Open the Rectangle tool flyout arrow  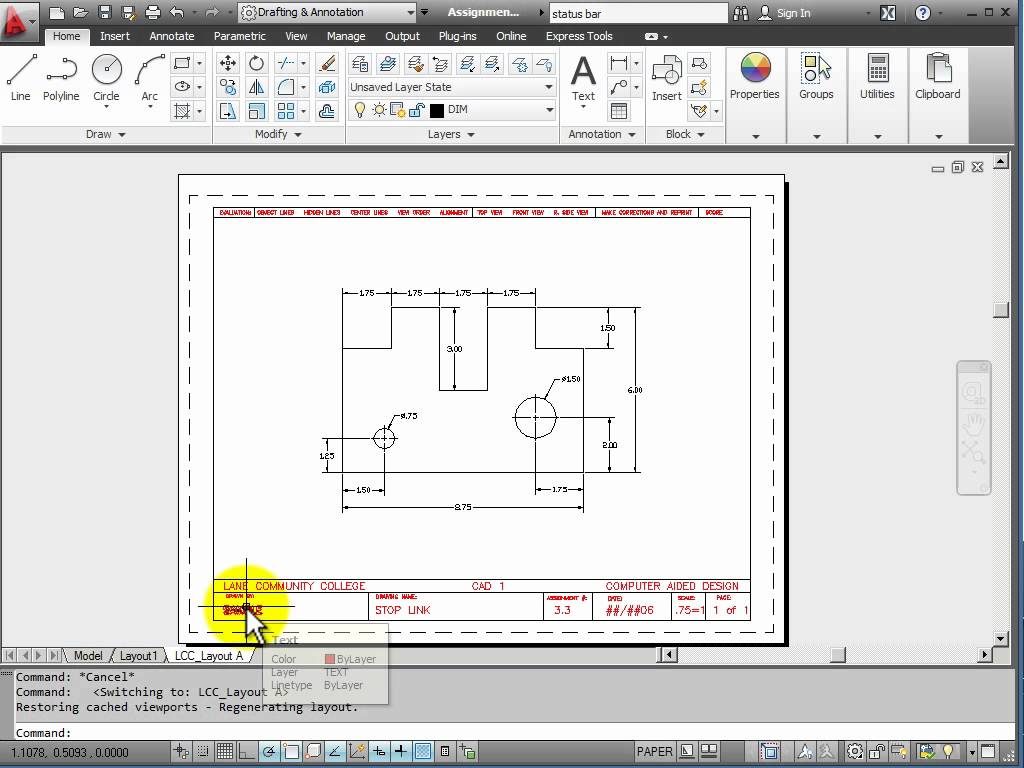point(199,63)
